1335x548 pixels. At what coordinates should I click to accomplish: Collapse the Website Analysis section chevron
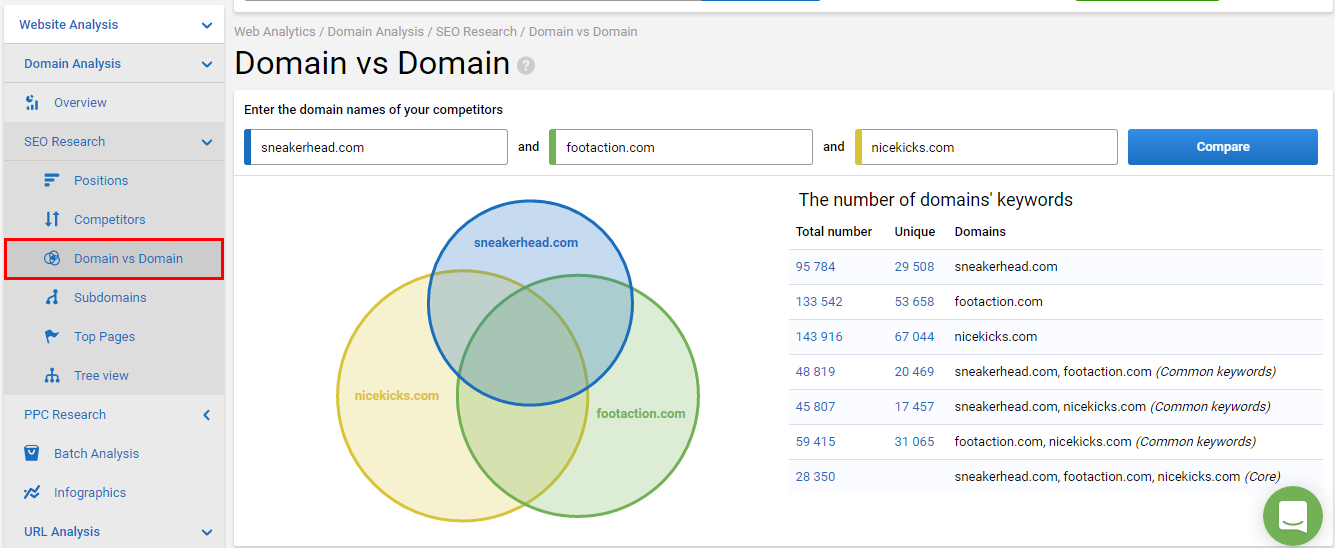[207, 25]
